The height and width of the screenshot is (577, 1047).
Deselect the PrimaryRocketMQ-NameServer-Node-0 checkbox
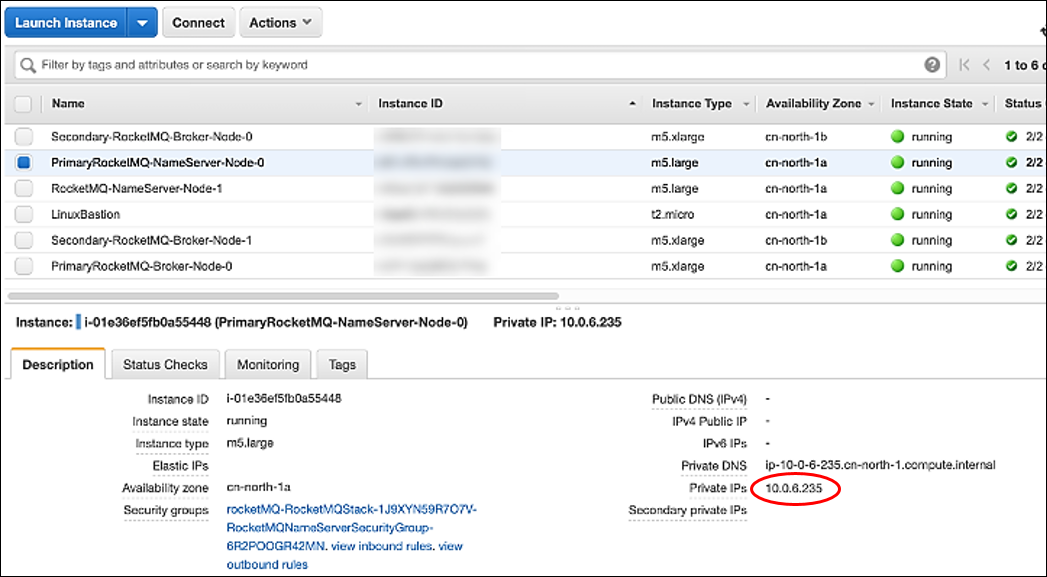23,162
